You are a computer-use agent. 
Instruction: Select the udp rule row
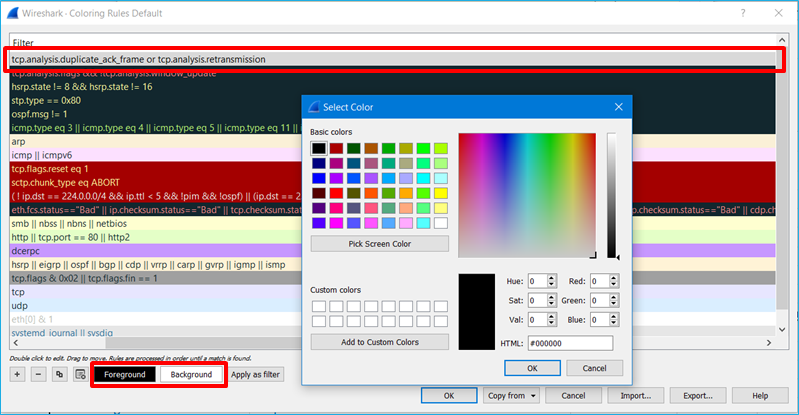[155, 306]
